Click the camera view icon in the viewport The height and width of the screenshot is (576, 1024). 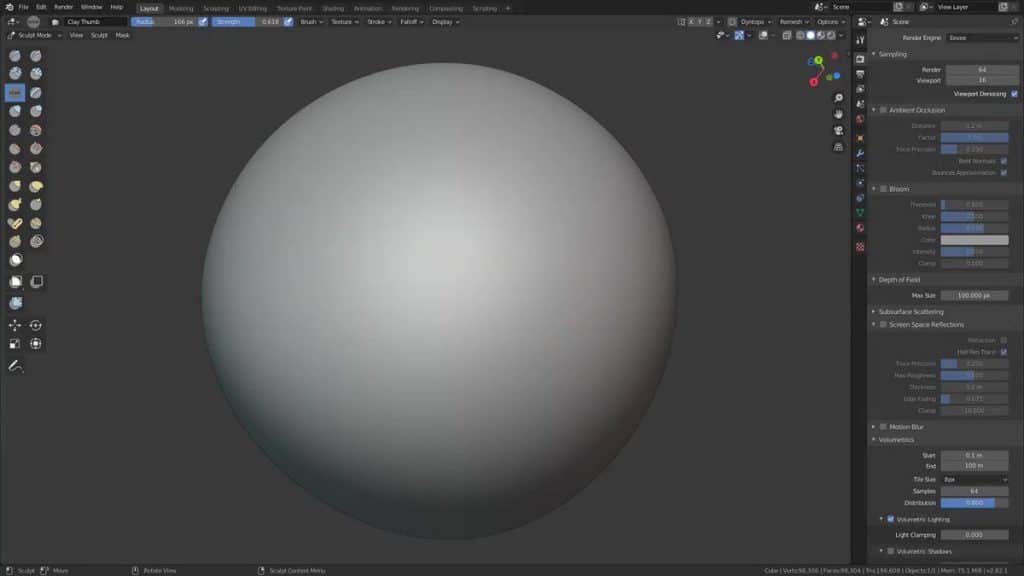point(838,130)
